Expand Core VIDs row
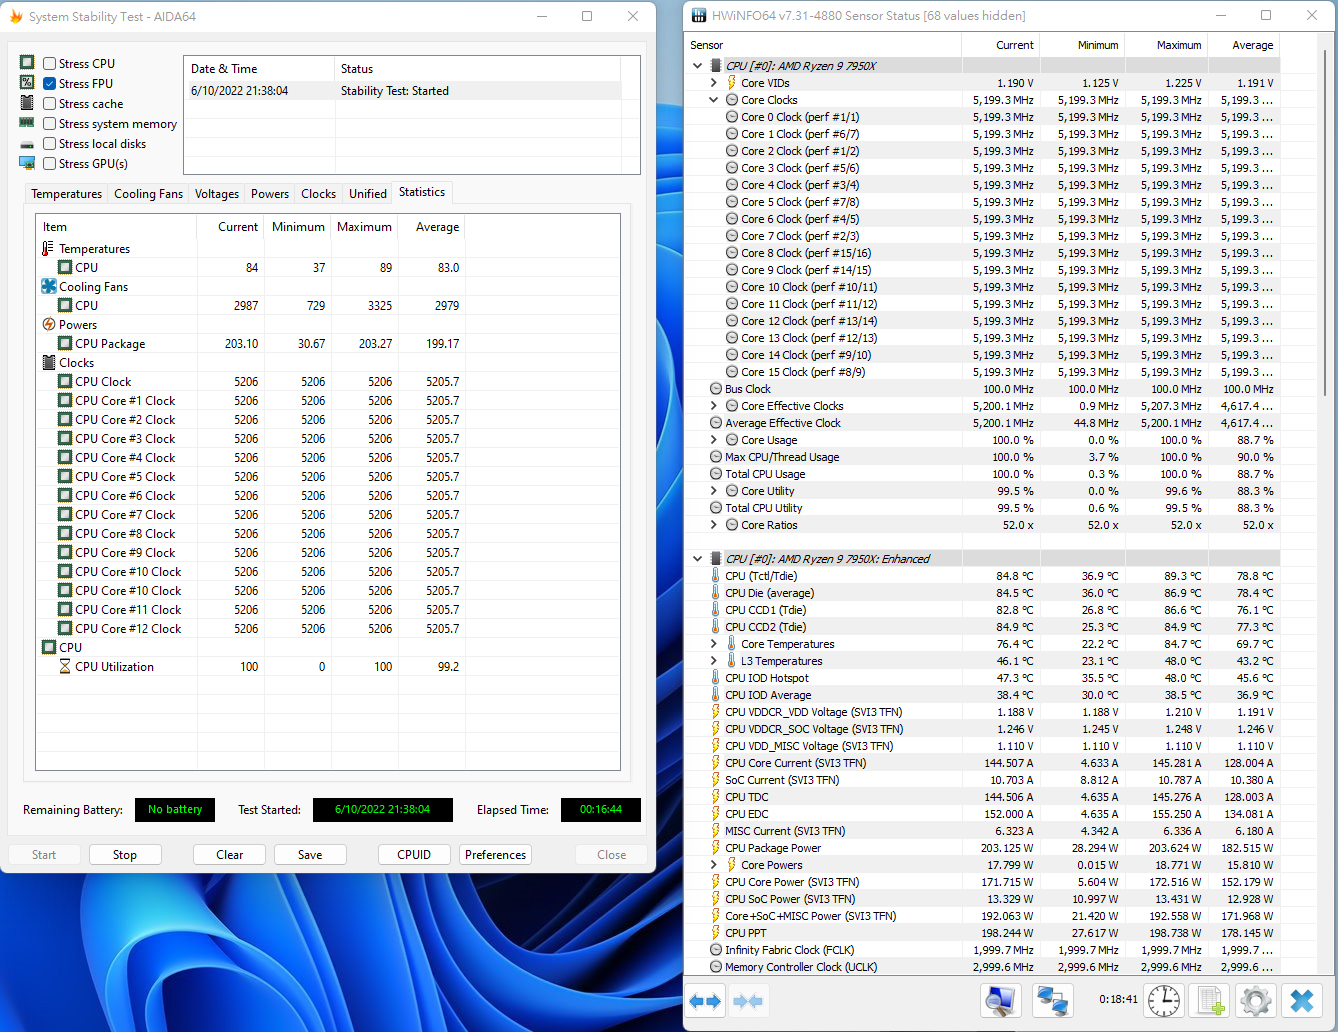The image size is (1338, 1032). (714, 83)
